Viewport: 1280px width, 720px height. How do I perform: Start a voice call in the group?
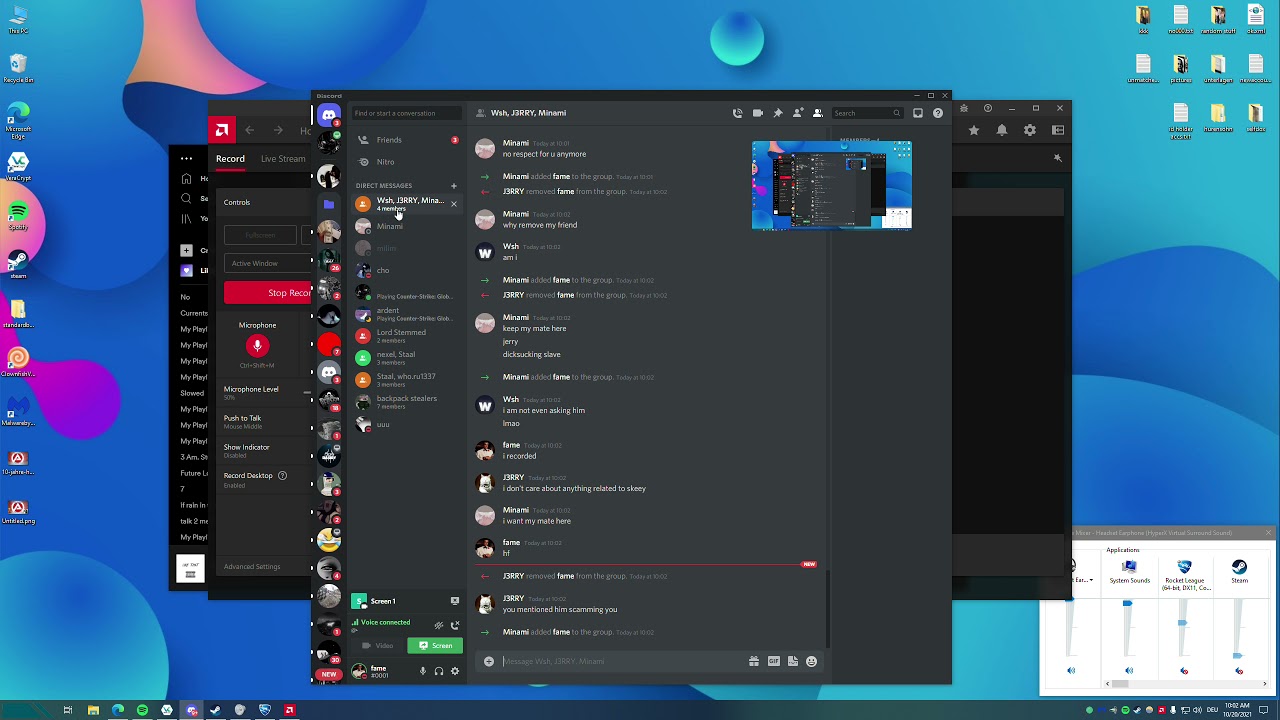(738, 113)
